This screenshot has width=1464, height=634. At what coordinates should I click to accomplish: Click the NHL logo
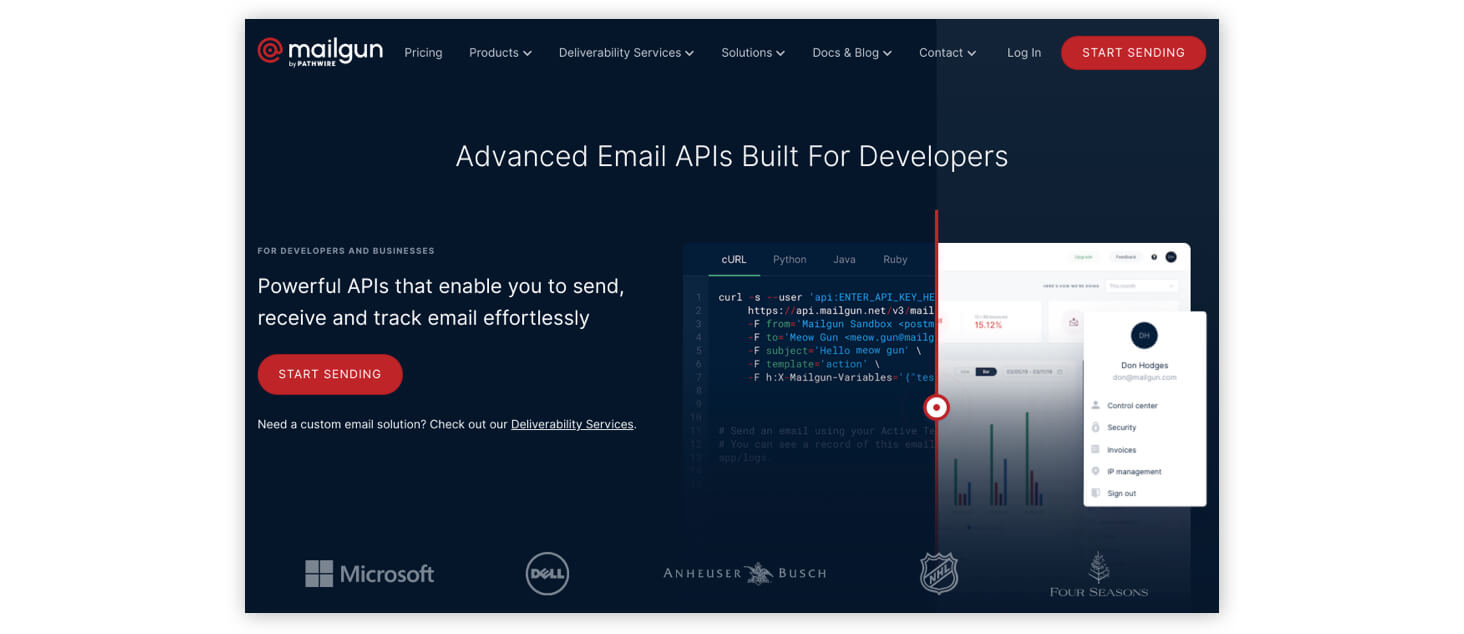click(937, 573)
